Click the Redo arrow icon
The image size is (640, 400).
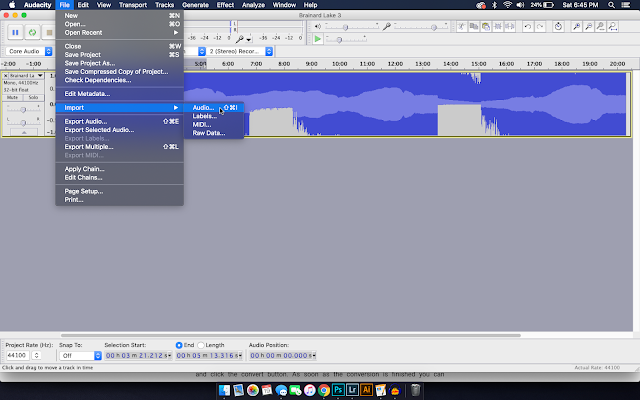point(540,27)
